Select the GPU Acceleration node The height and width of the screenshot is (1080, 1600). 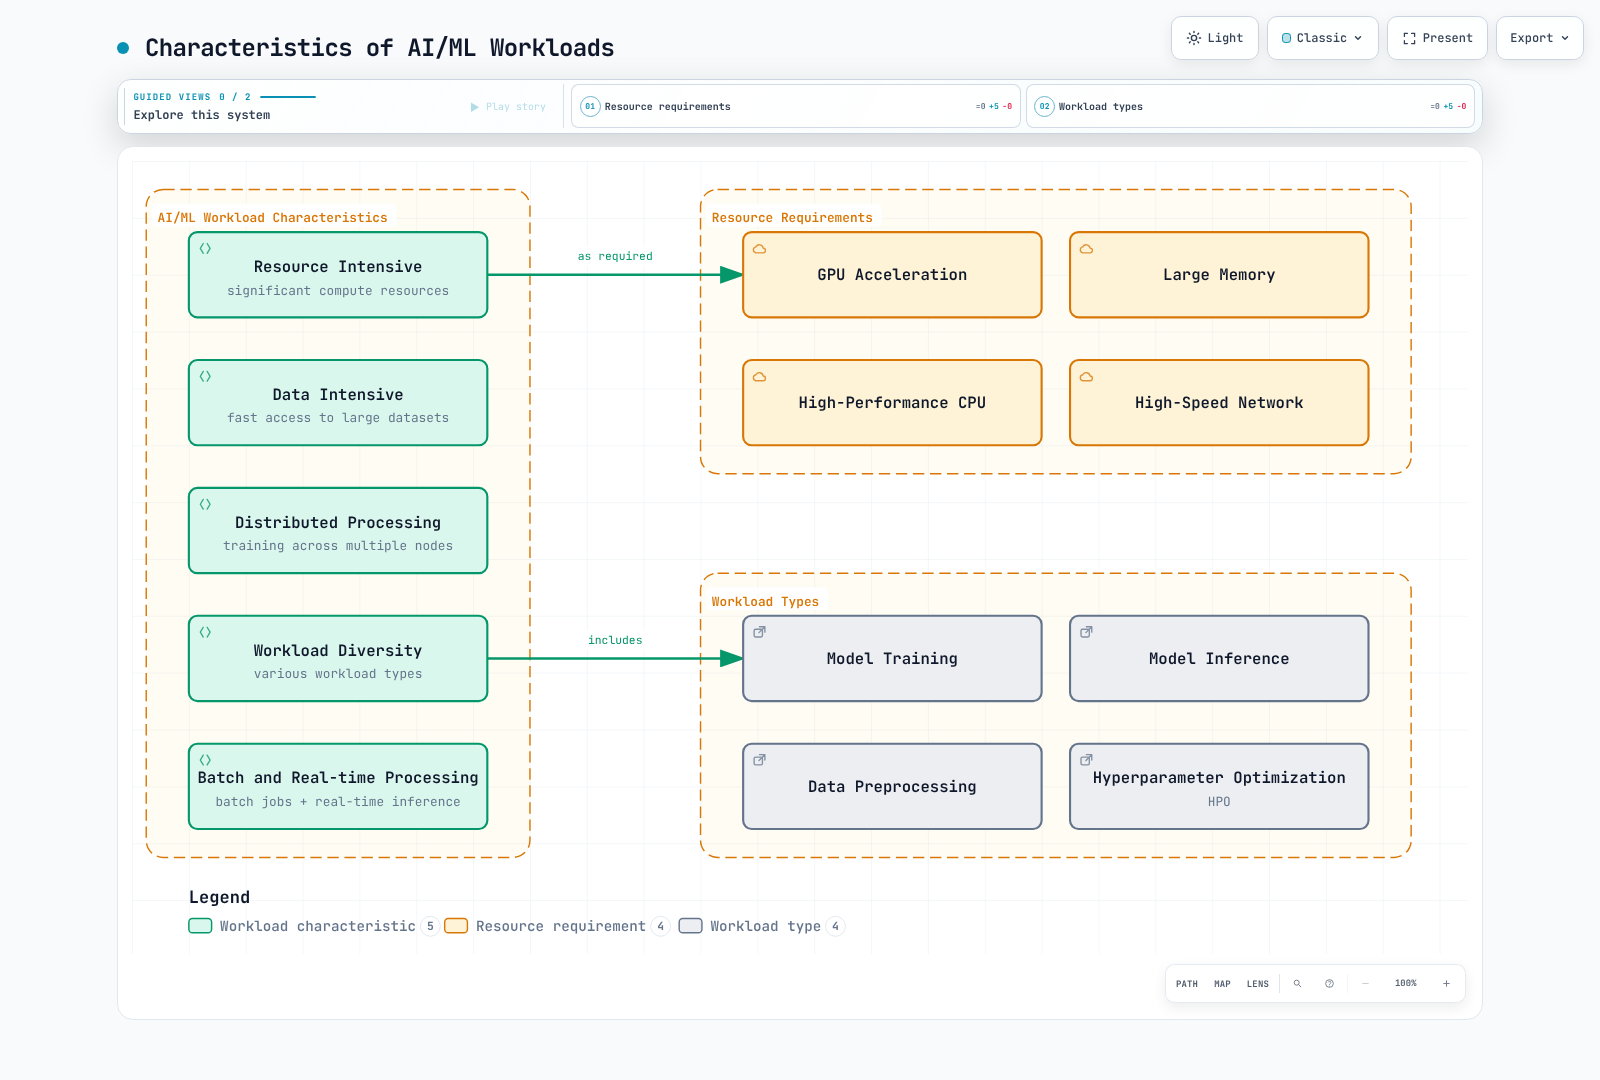[892, 275]
